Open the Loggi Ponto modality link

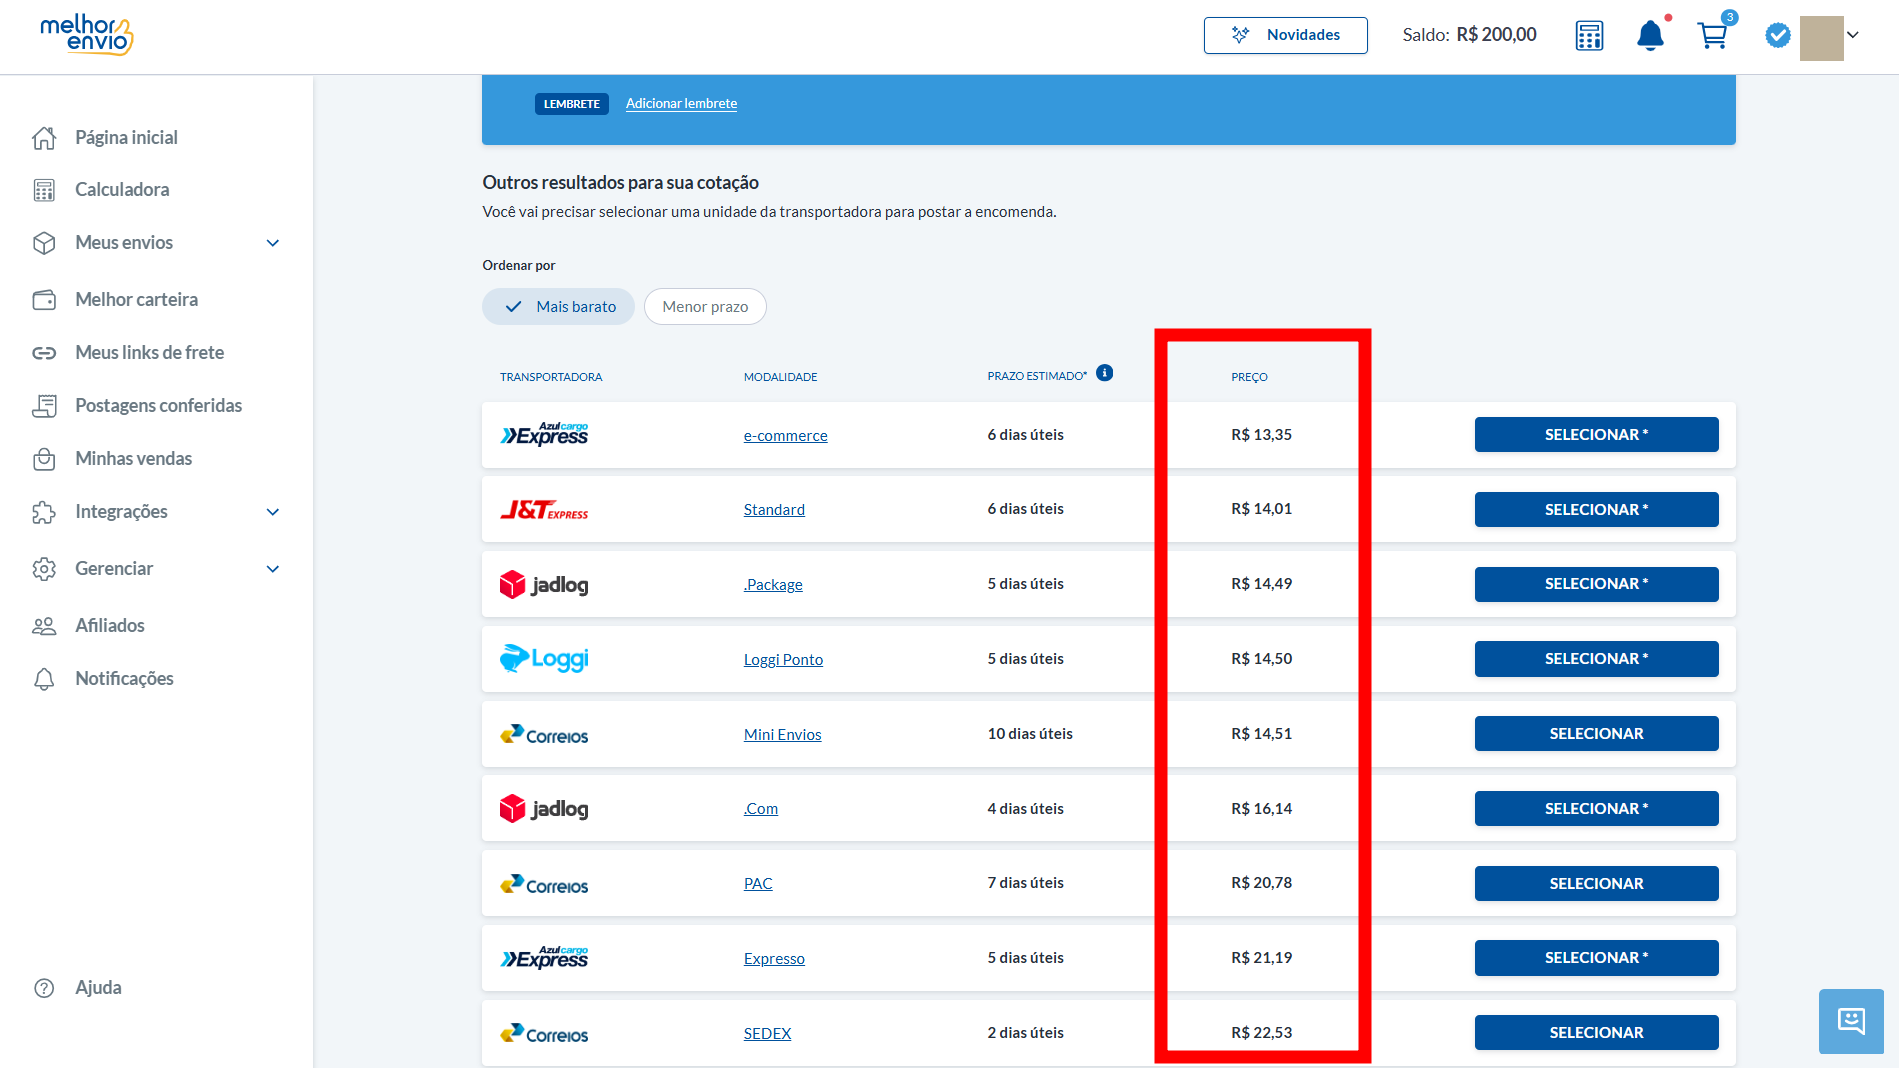point(783,660)
